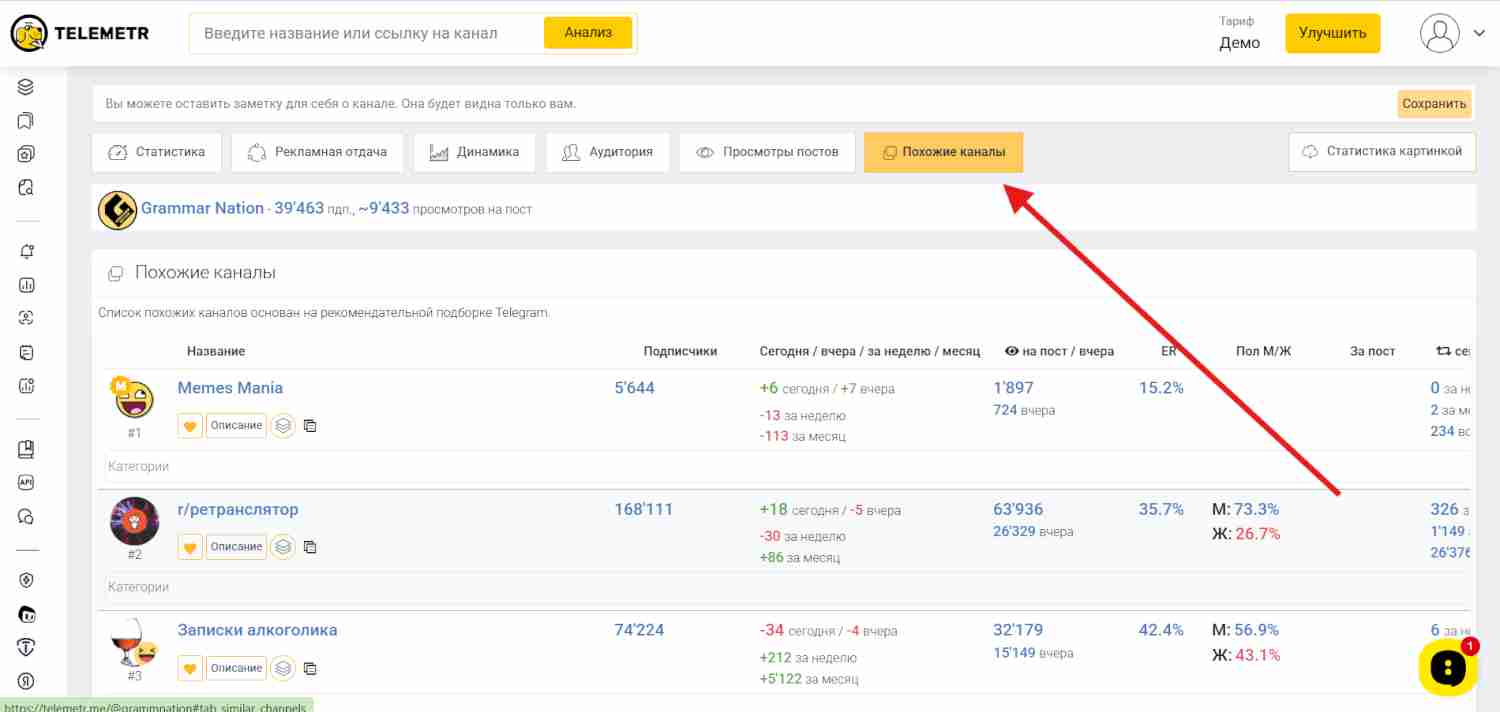This screenshot has height=712, width=1500.
Task: Toggle favorite heart for r/ретранслятор
Action: 190,547
